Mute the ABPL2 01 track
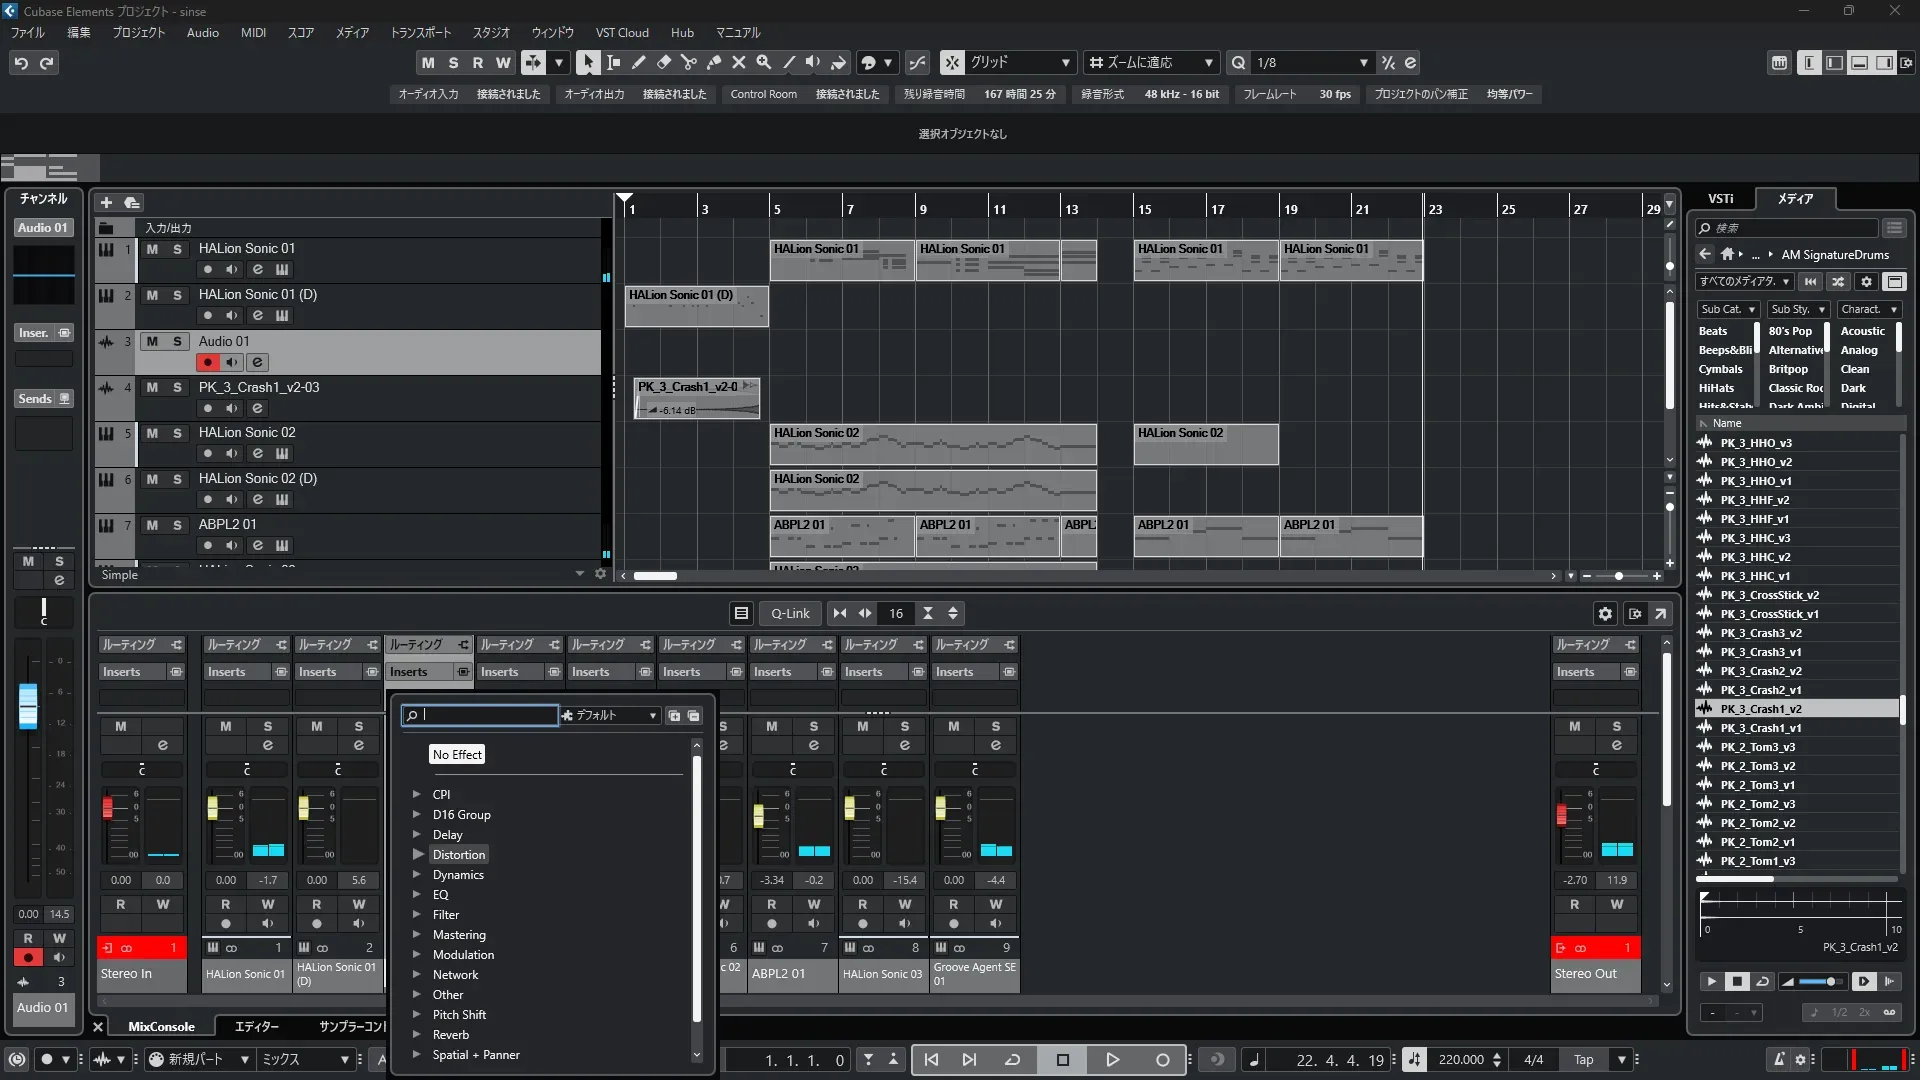The width and height of the screenshot is (1920, 1080). [x=152, y=525]
